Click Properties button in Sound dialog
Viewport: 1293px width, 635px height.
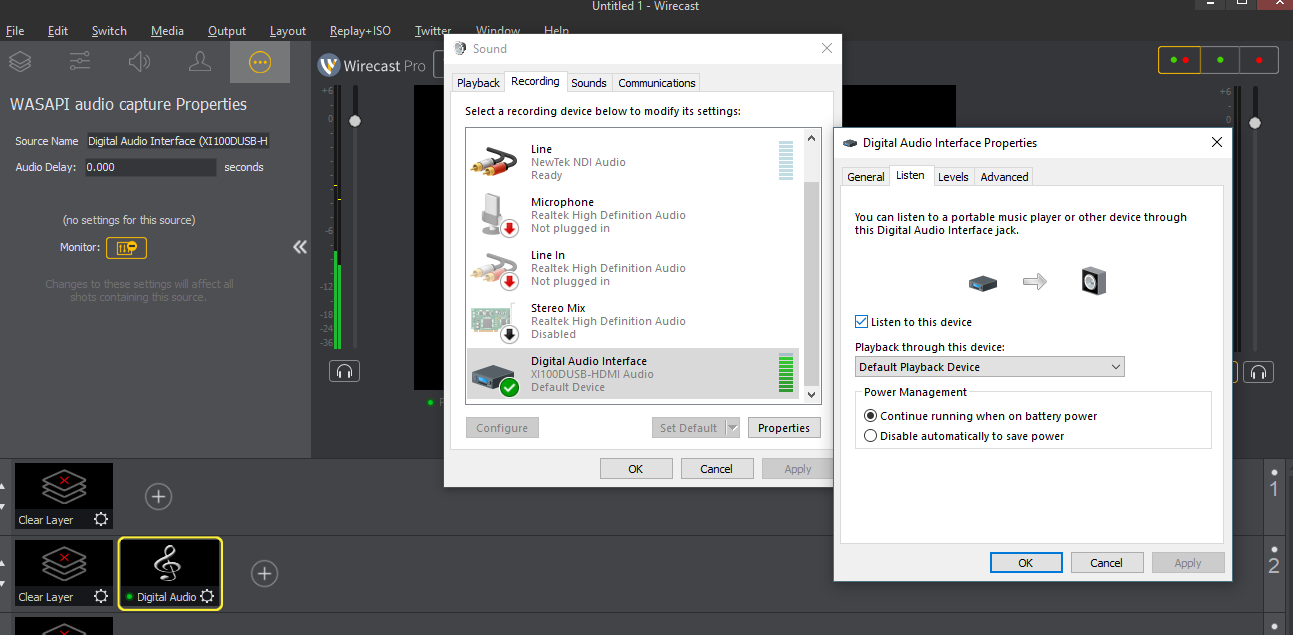[x=783, y=428]
